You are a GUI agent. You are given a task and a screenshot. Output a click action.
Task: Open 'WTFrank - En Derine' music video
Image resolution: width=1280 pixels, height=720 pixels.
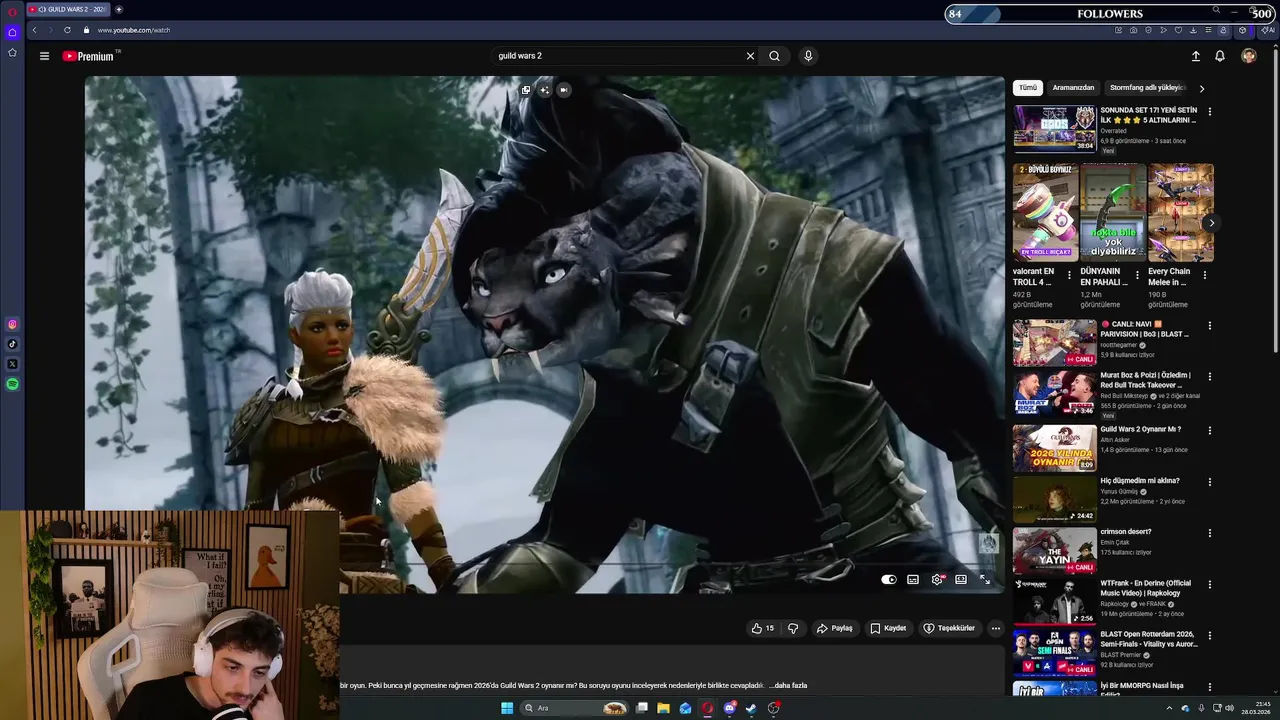tap(1146, 588)
